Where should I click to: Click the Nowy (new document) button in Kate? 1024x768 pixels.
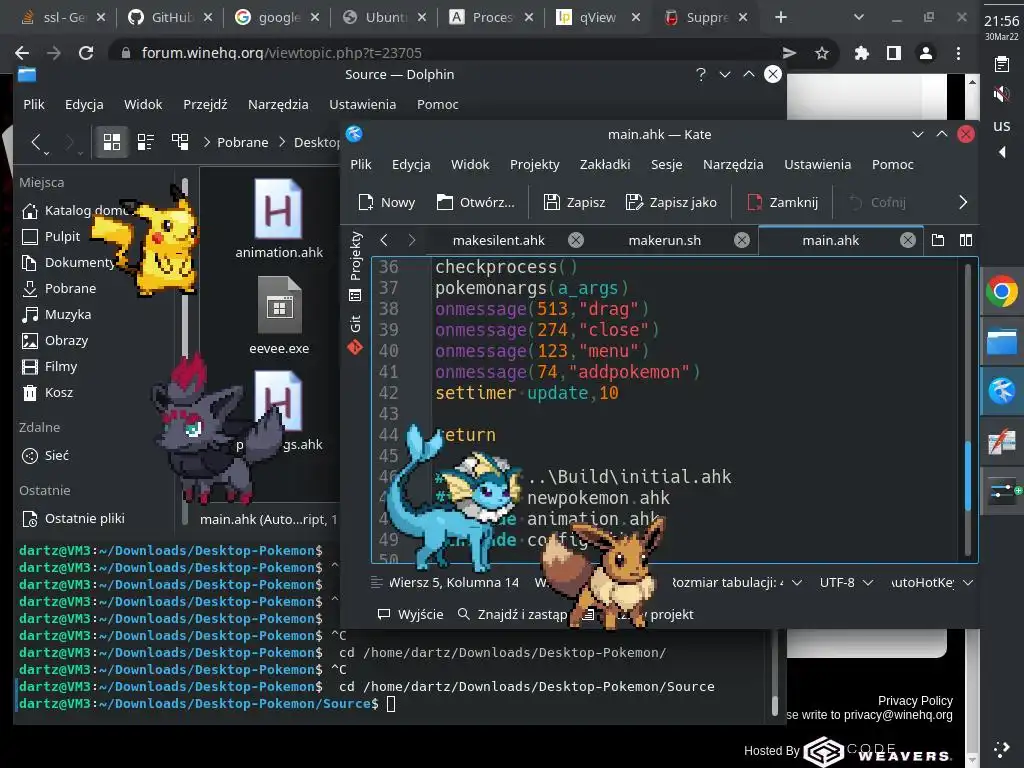point(387,202)
